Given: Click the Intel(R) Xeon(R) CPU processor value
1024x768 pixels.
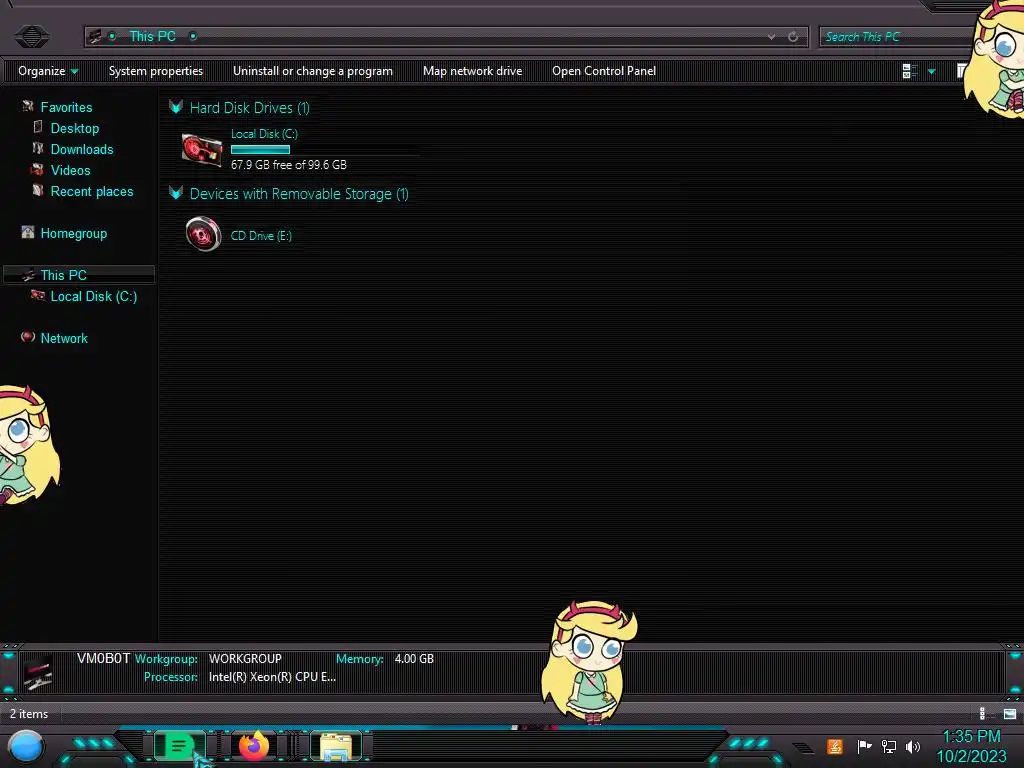Looking at the screenshot, I should pyautogui.click(x=272, y=677).
